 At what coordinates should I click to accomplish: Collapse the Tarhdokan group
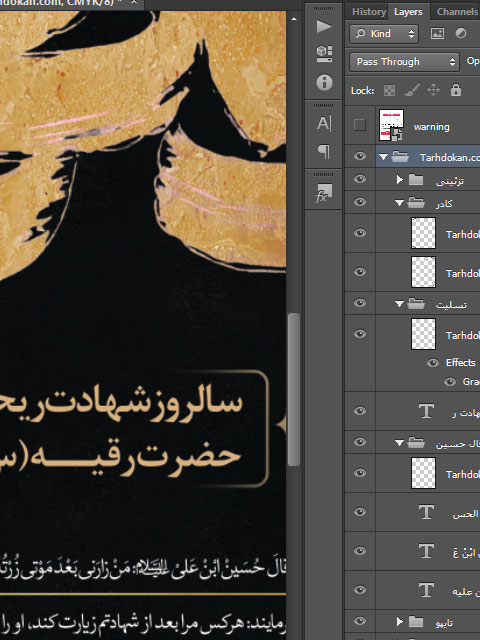(383, 157)
